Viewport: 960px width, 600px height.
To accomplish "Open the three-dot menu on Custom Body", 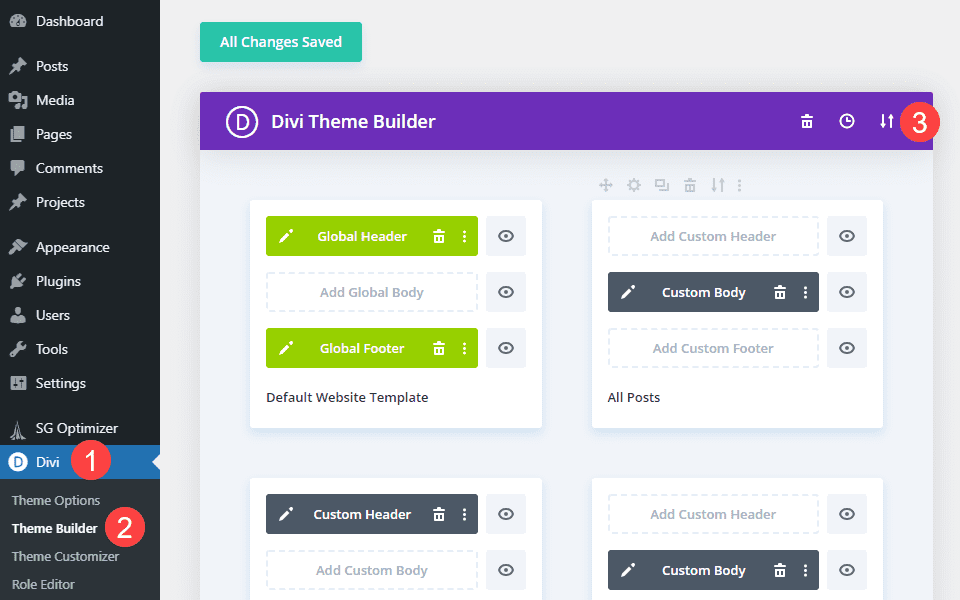I will tap(808, 292).
